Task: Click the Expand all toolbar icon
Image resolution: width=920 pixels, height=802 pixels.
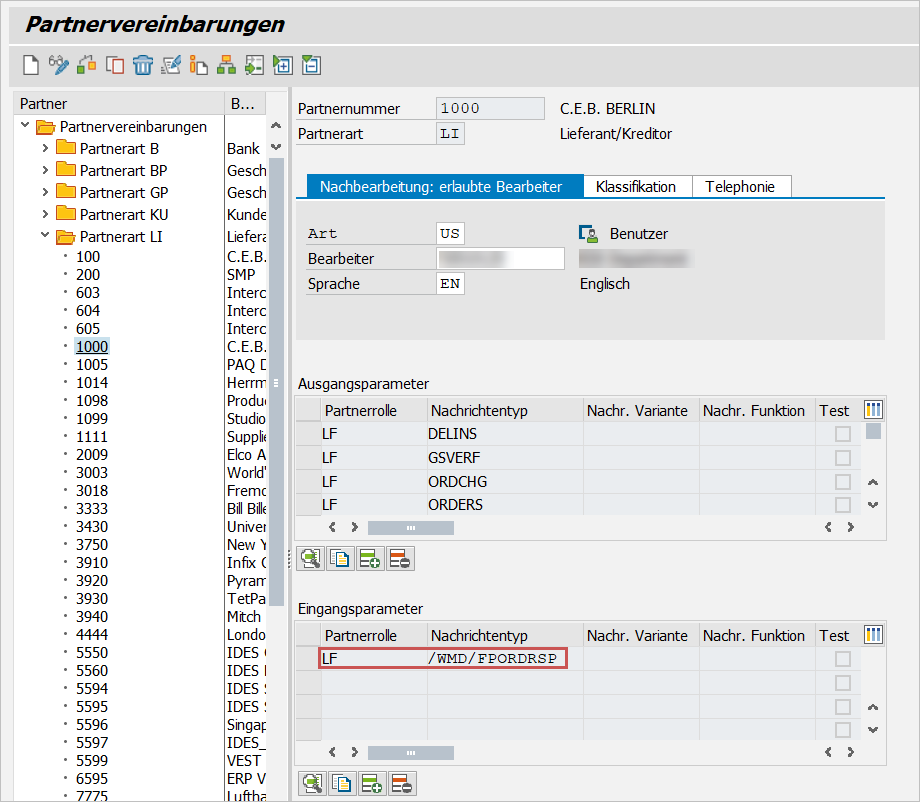Action: coord(283,66)
